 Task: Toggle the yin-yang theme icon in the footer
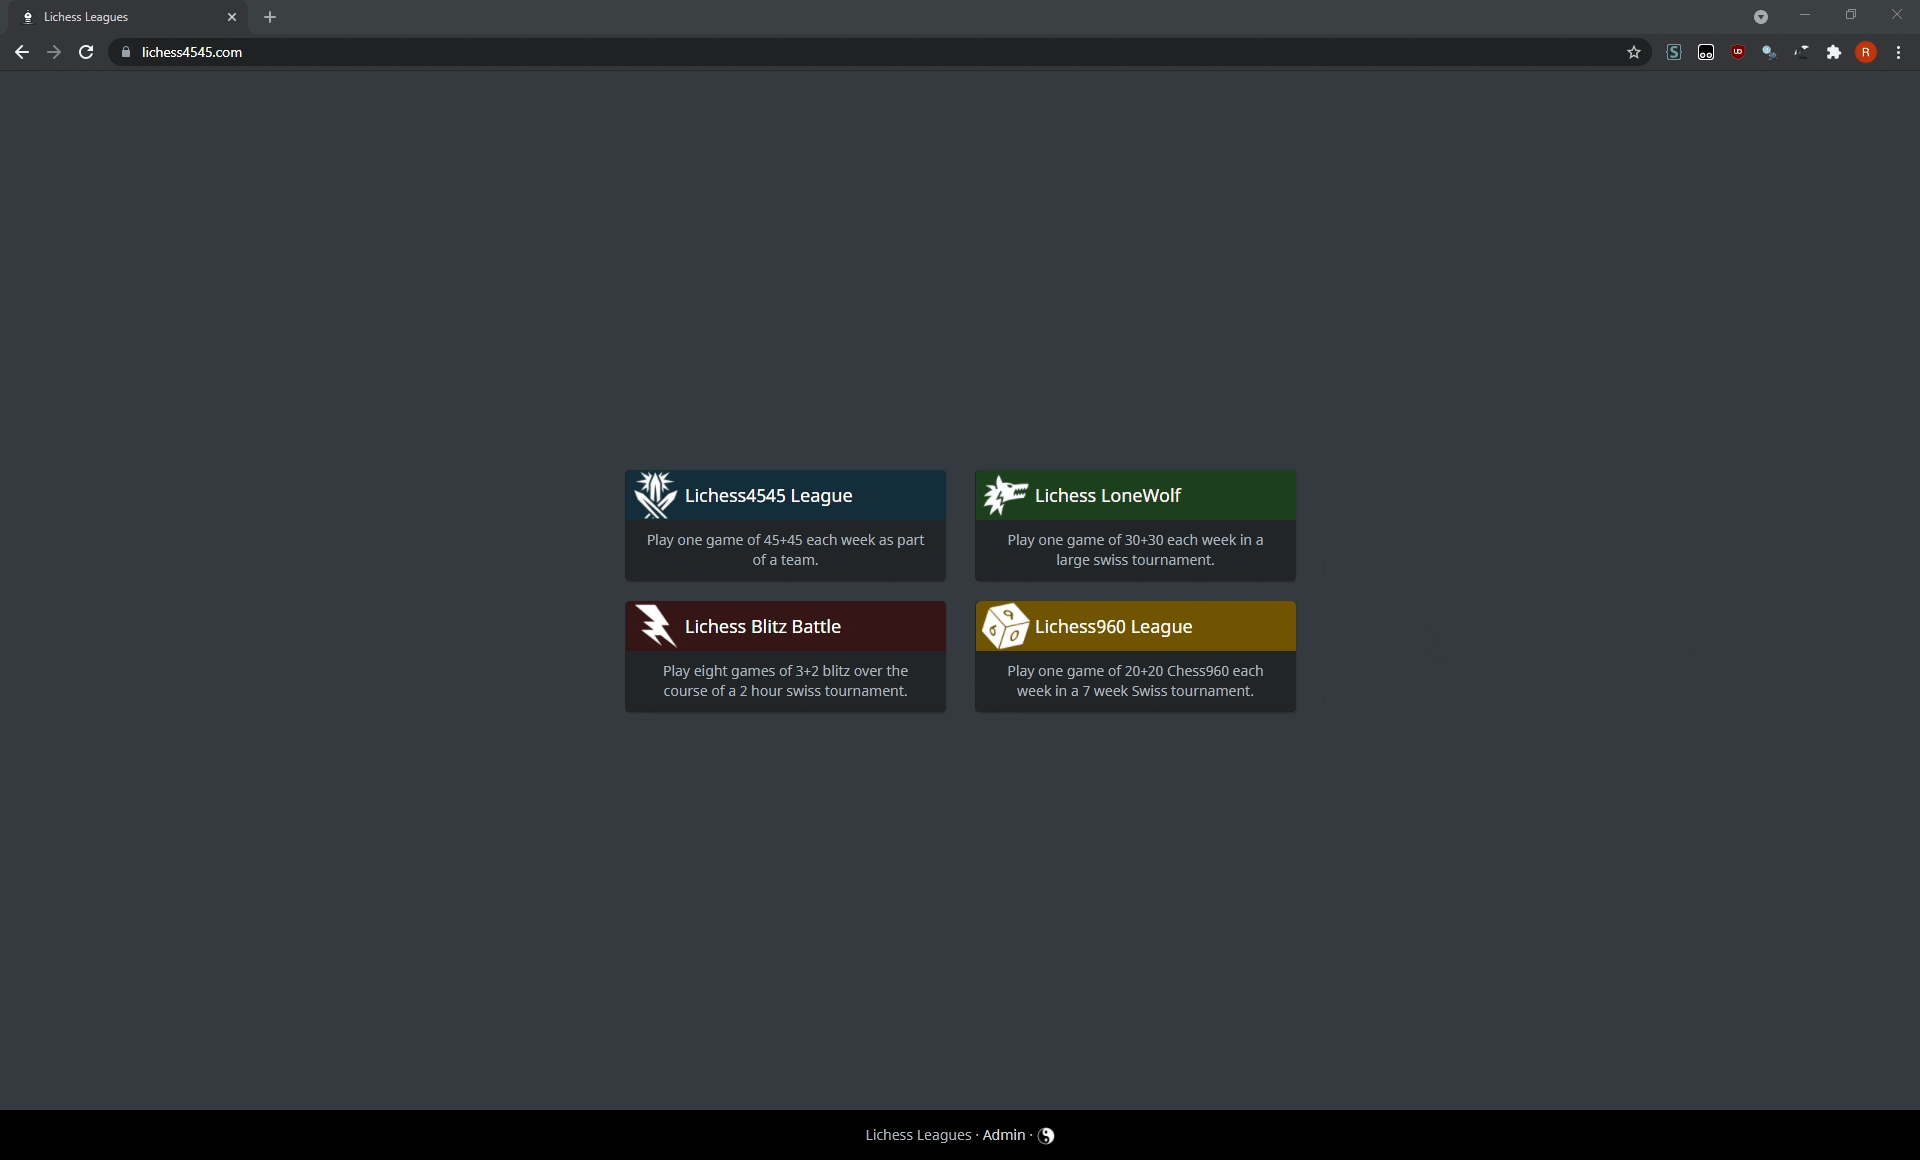[1046, 1136]
